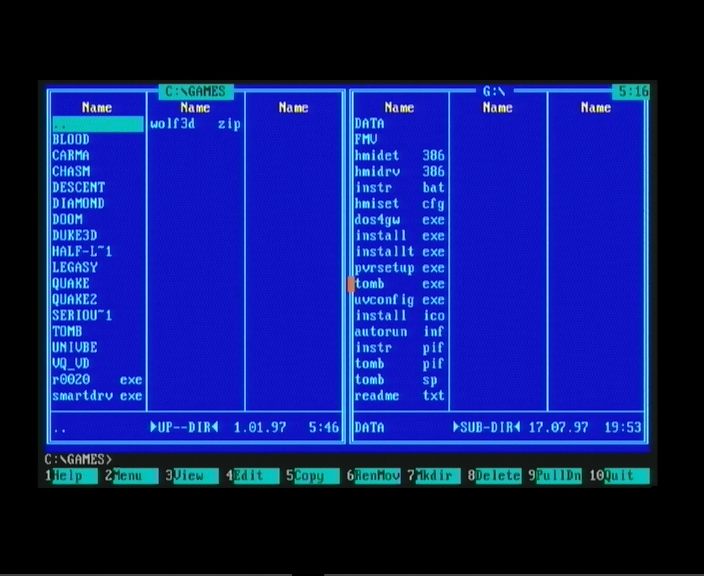Viewport: 704px width, 576px height.
Task: Select the installt exe file
Action: tap(400, 251)
